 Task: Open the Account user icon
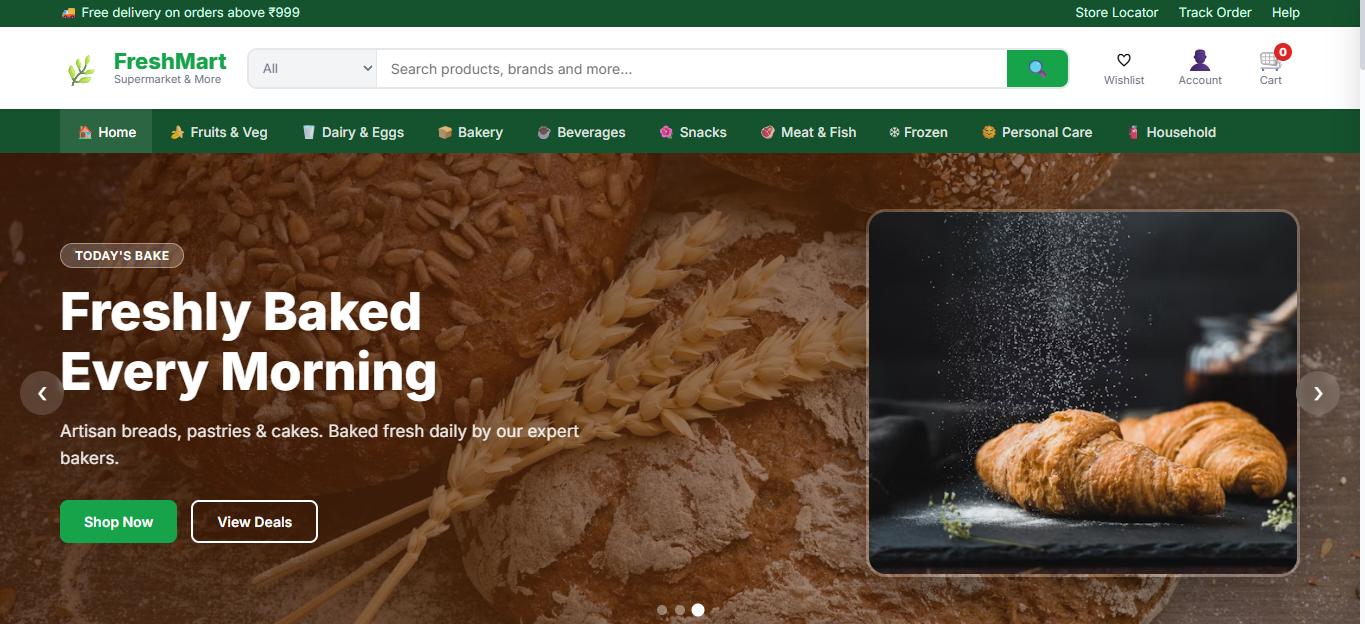point(1200,60)
